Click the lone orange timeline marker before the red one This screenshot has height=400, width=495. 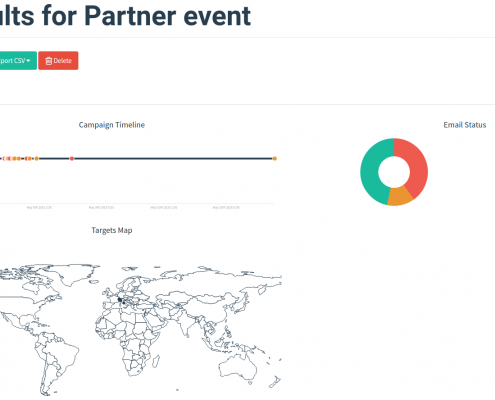click(37, 159)
